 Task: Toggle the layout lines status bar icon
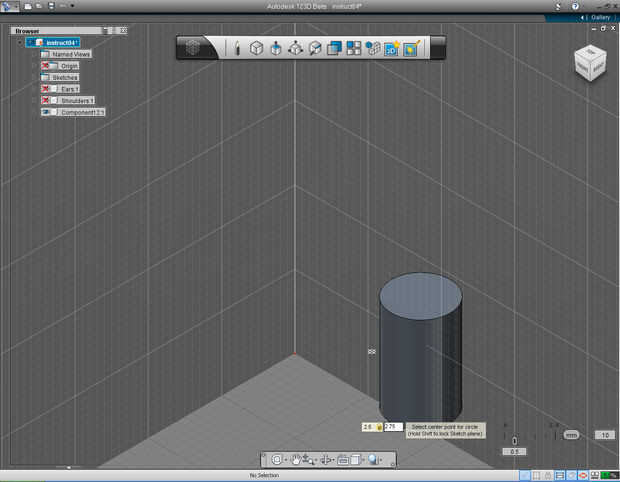[560, 475]
